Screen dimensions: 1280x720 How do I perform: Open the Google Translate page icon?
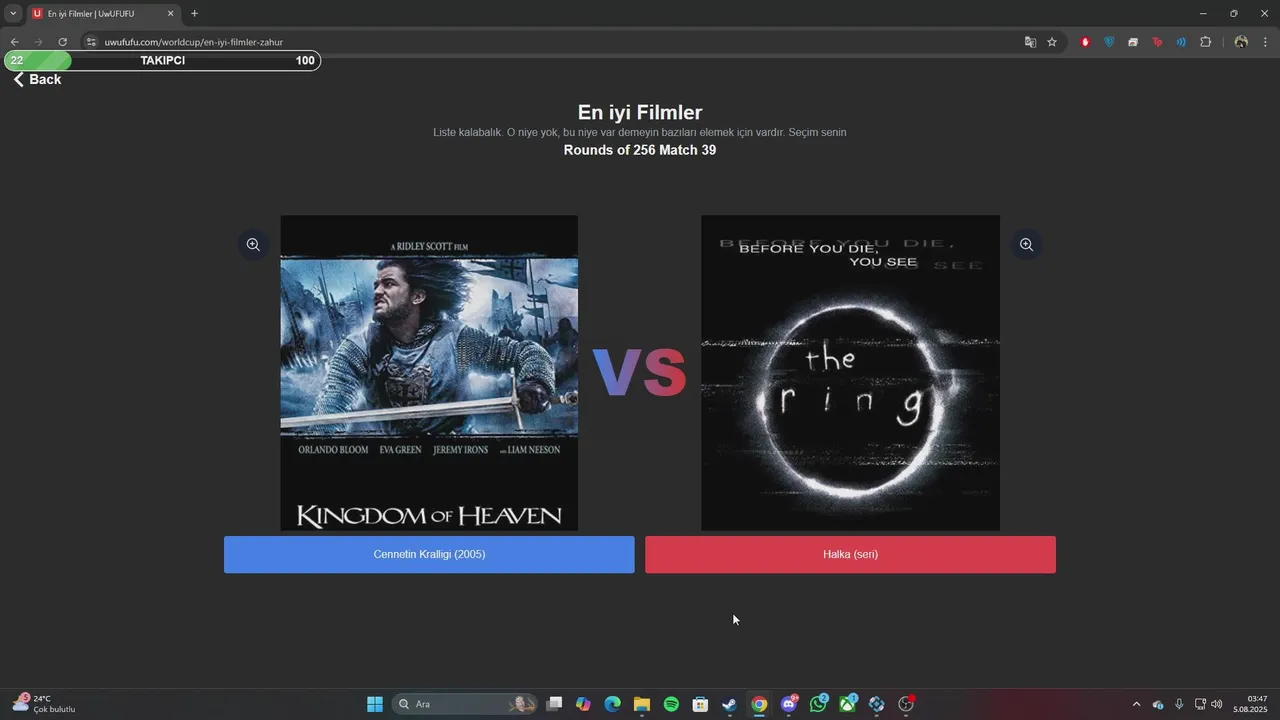[x=1030, y=42]
